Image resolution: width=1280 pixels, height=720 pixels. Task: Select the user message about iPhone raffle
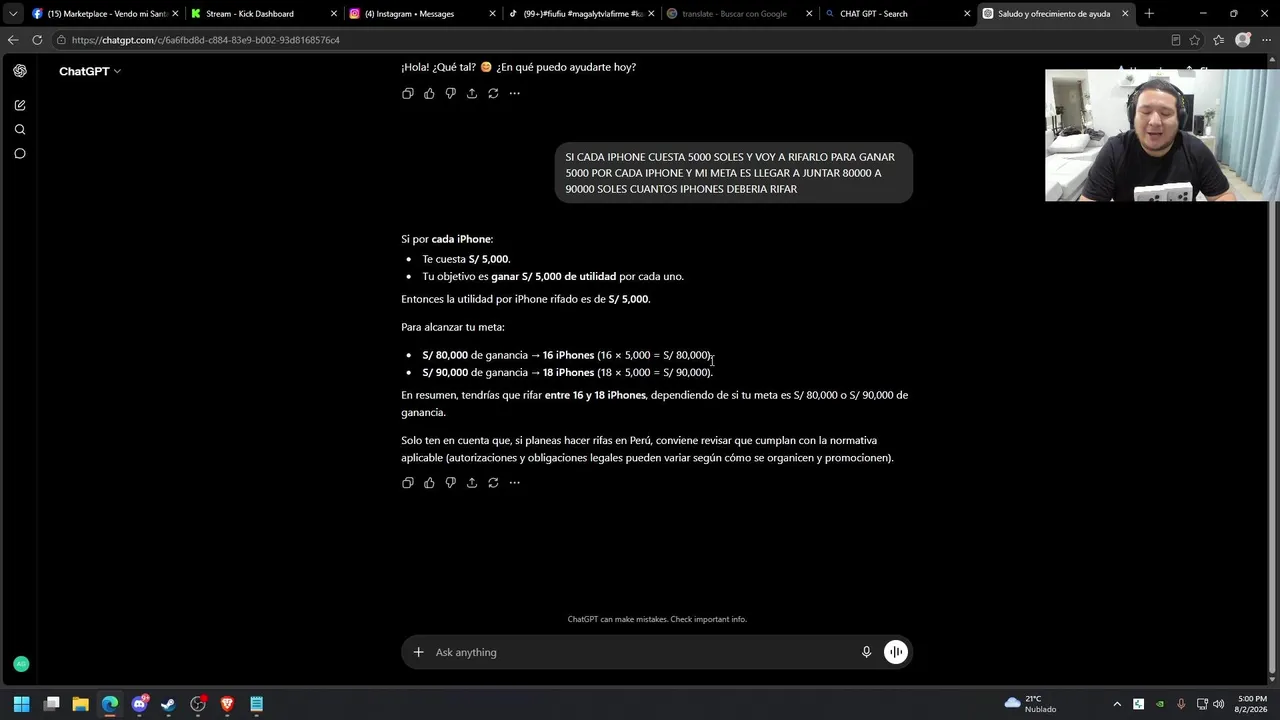(x=733, y=173)
